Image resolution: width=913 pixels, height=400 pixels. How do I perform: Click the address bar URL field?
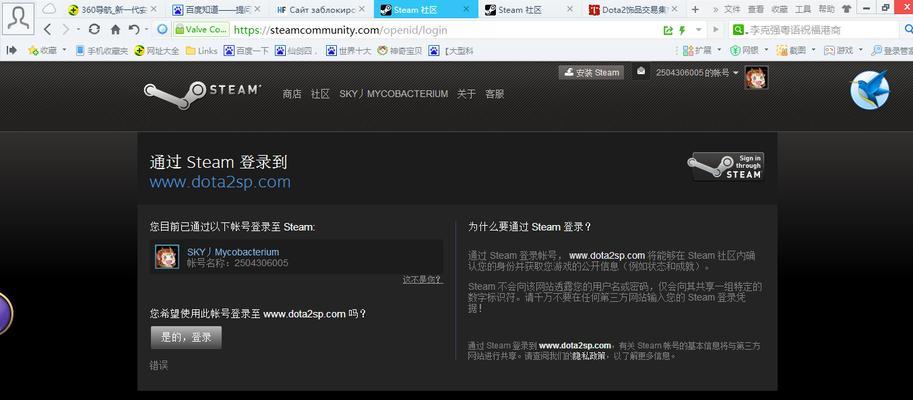(445, 30)
